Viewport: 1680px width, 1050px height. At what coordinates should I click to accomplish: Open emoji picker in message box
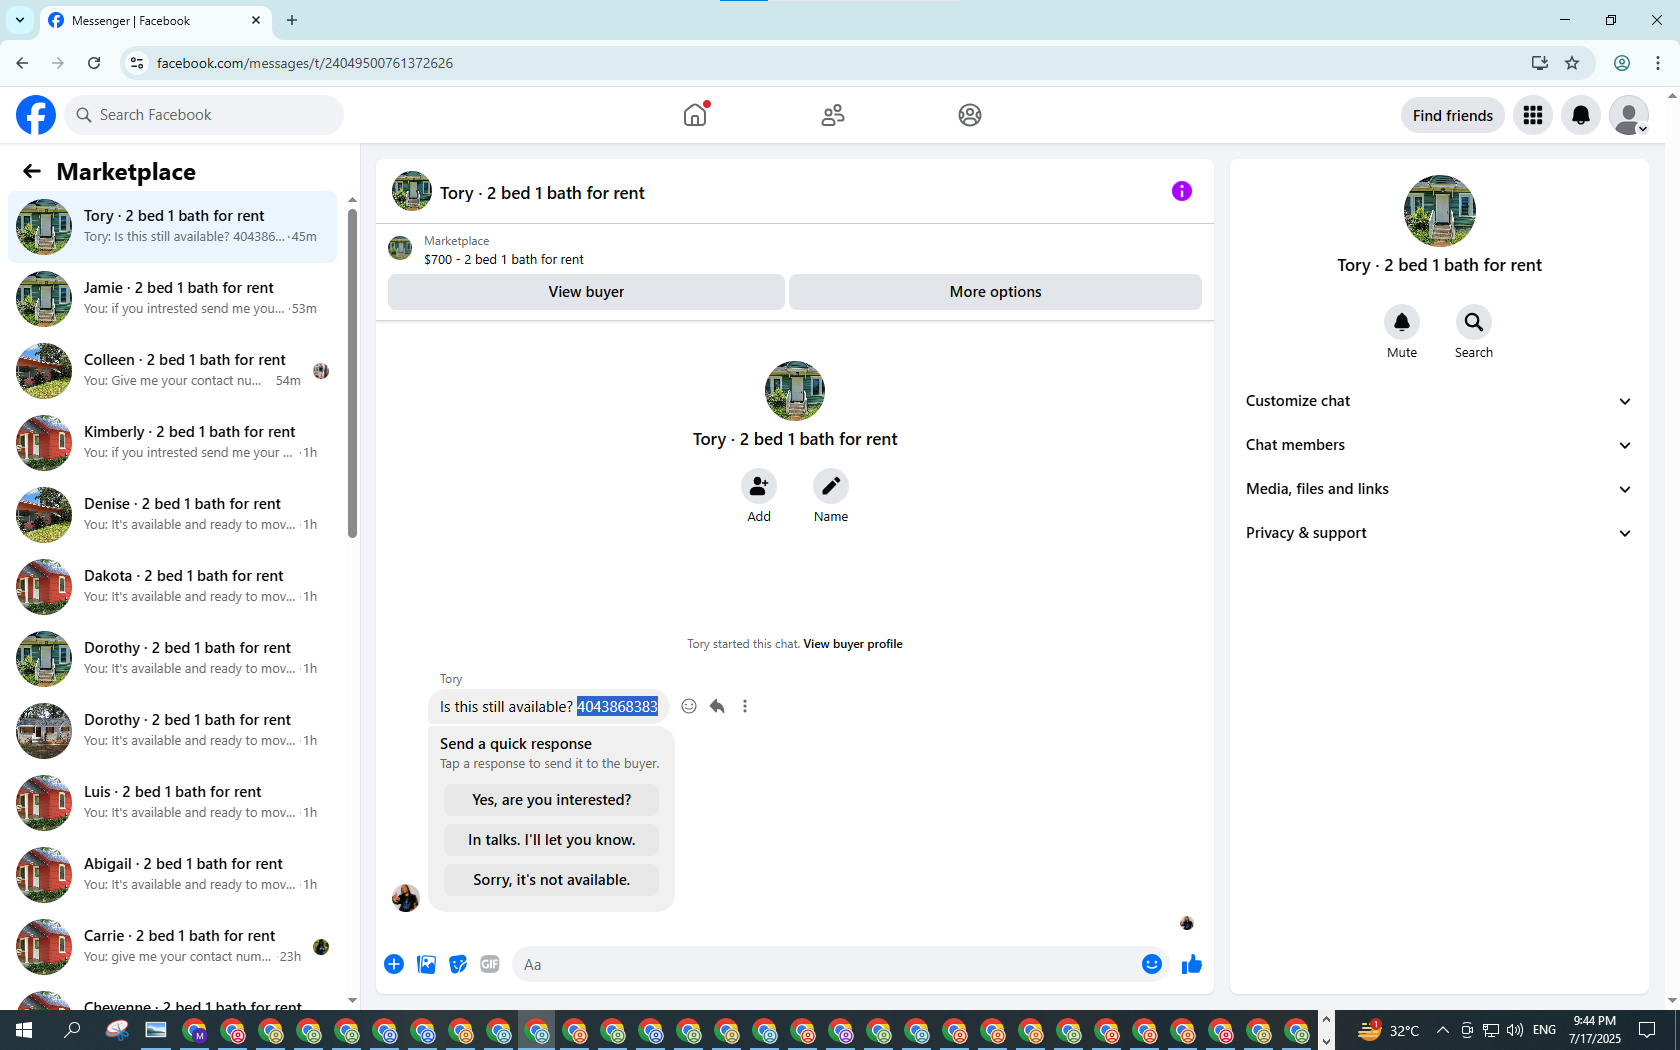[1152, 964]
